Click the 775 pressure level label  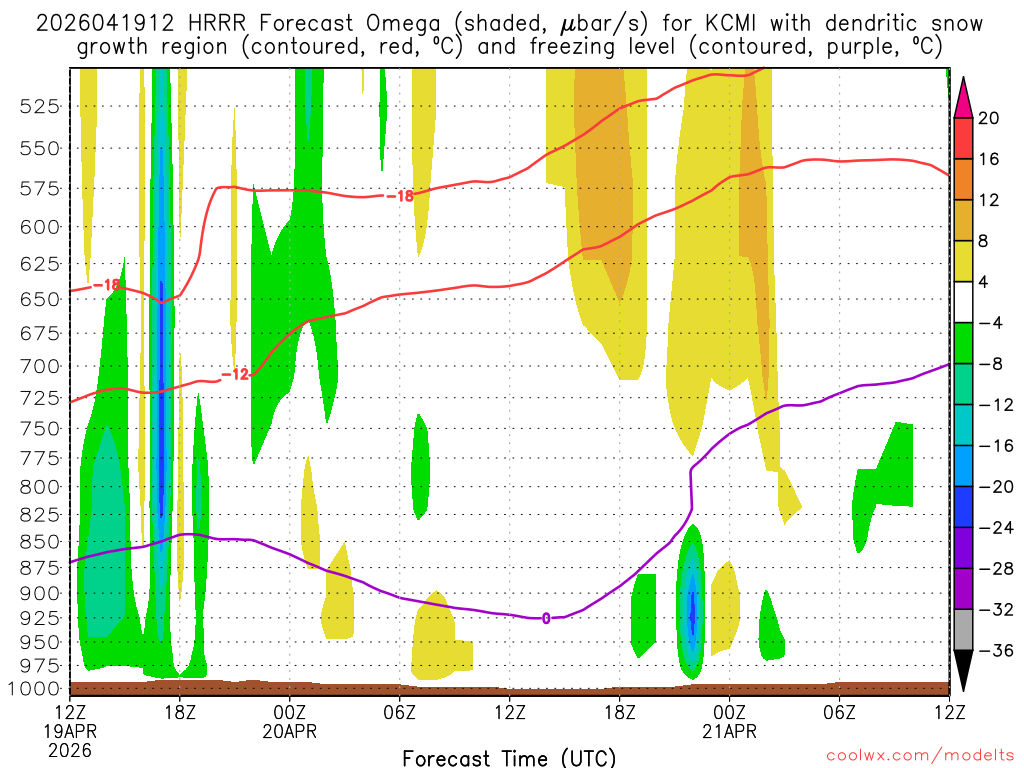tap(40, 458)
